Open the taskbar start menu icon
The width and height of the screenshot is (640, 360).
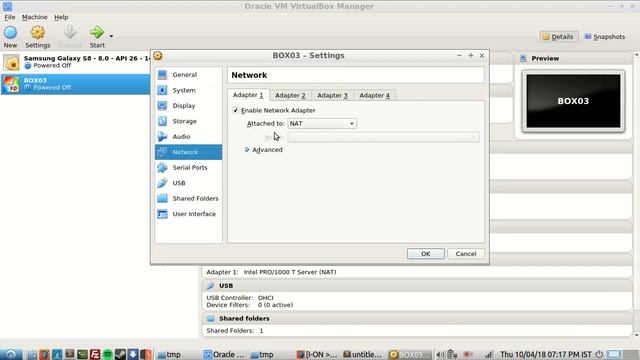[x=11, y=354]
